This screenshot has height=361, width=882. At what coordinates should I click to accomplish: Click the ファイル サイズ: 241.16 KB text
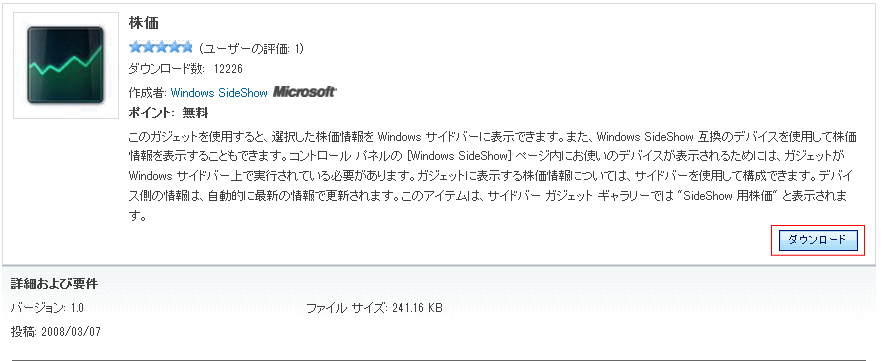tap(374, 308)
